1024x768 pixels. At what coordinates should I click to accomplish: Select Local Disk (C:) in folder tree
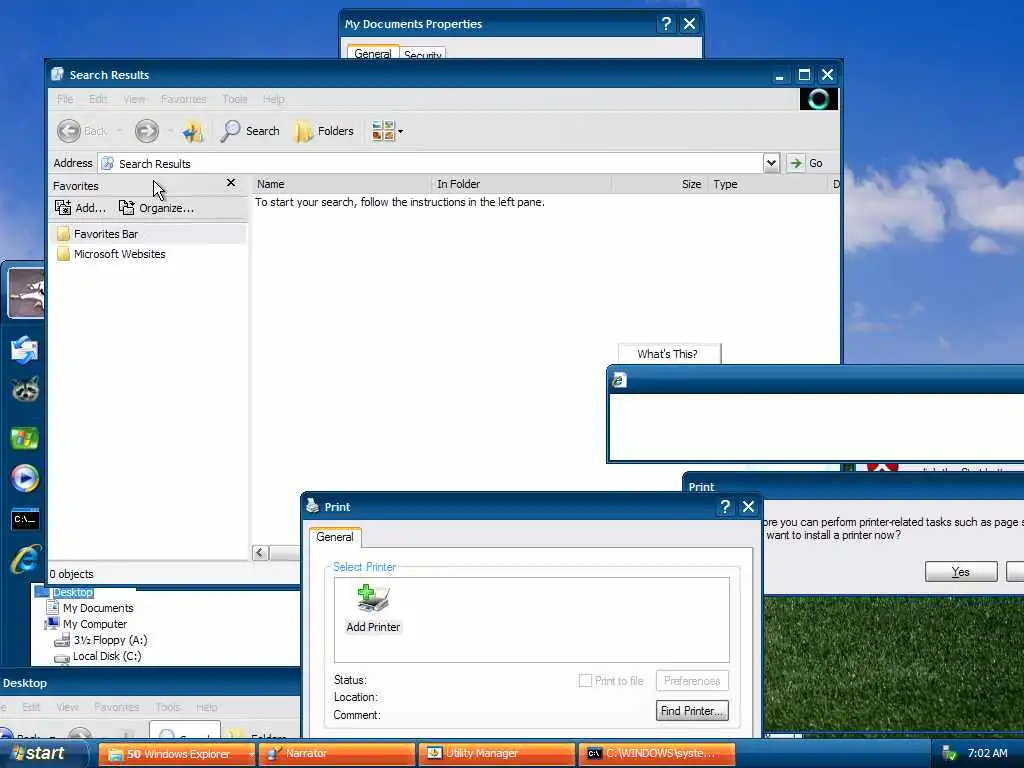pyautogui.click(x=107, y=656)
